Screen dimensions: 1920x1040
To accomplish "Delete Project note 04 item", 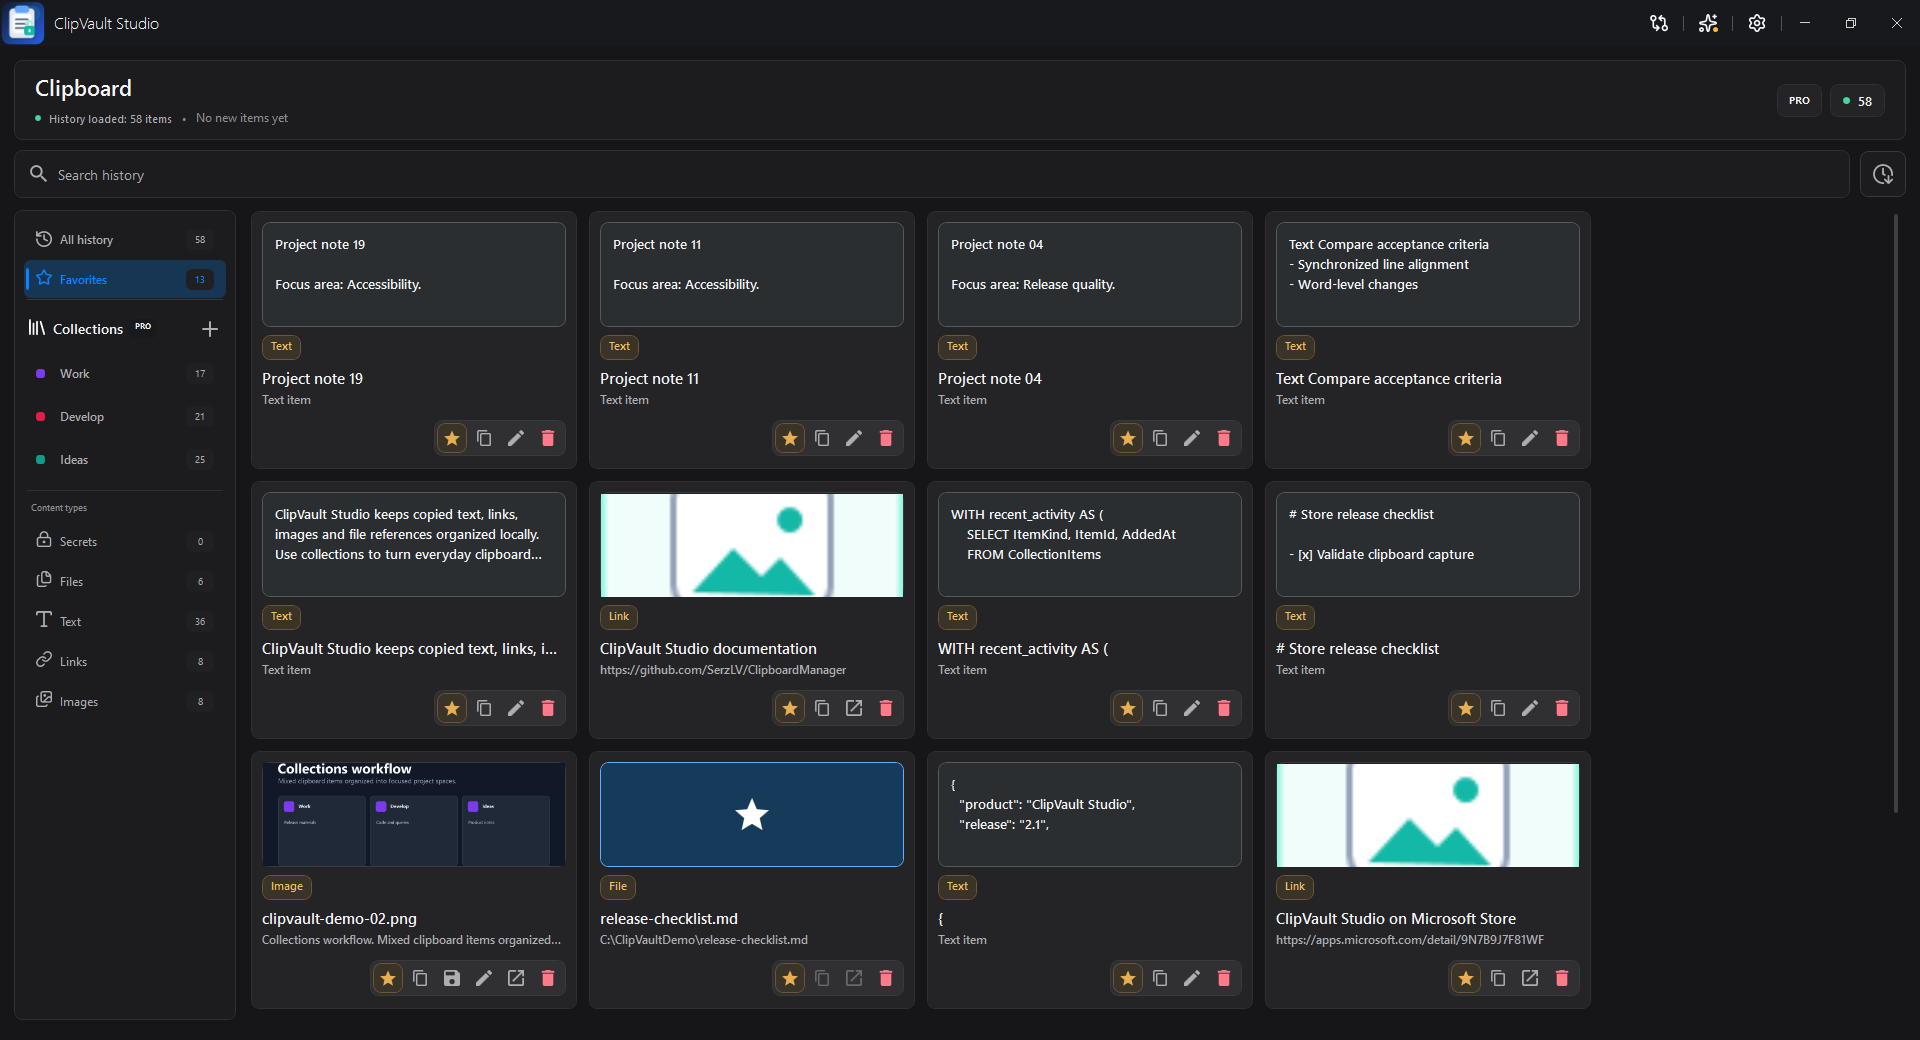I will click(1224, 438).
